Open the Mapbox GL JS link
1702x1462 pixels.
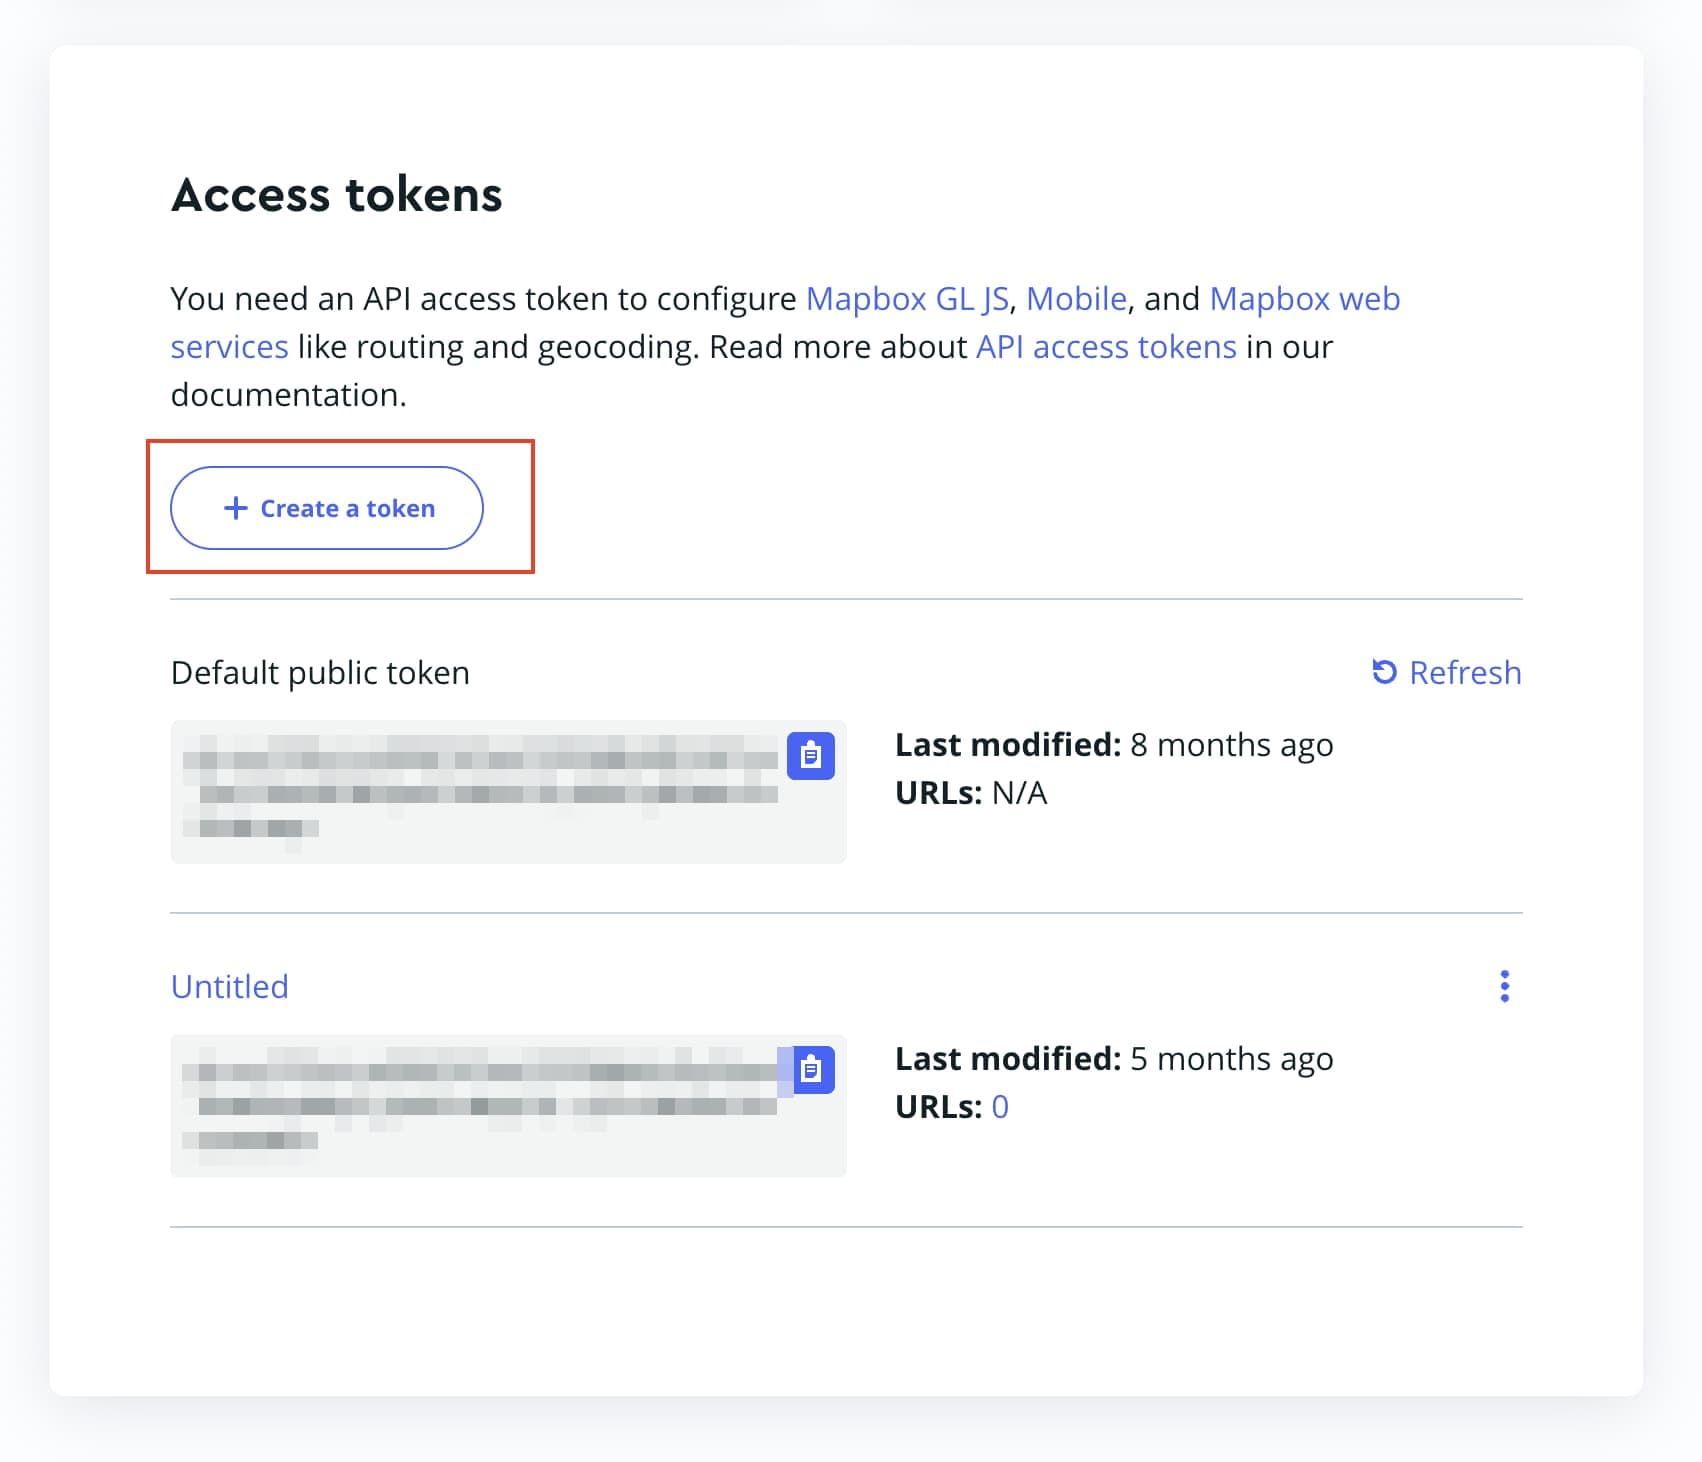pos(907,299)
